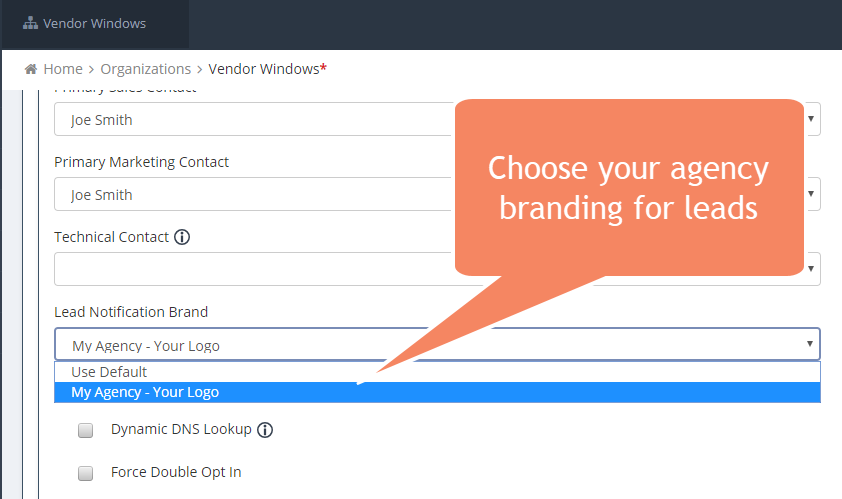Image resolution: width=842 pixels, height=499 pixels.
Task: Navigate to Organizations breadcrumb link
Action: (x=146, y=69)
